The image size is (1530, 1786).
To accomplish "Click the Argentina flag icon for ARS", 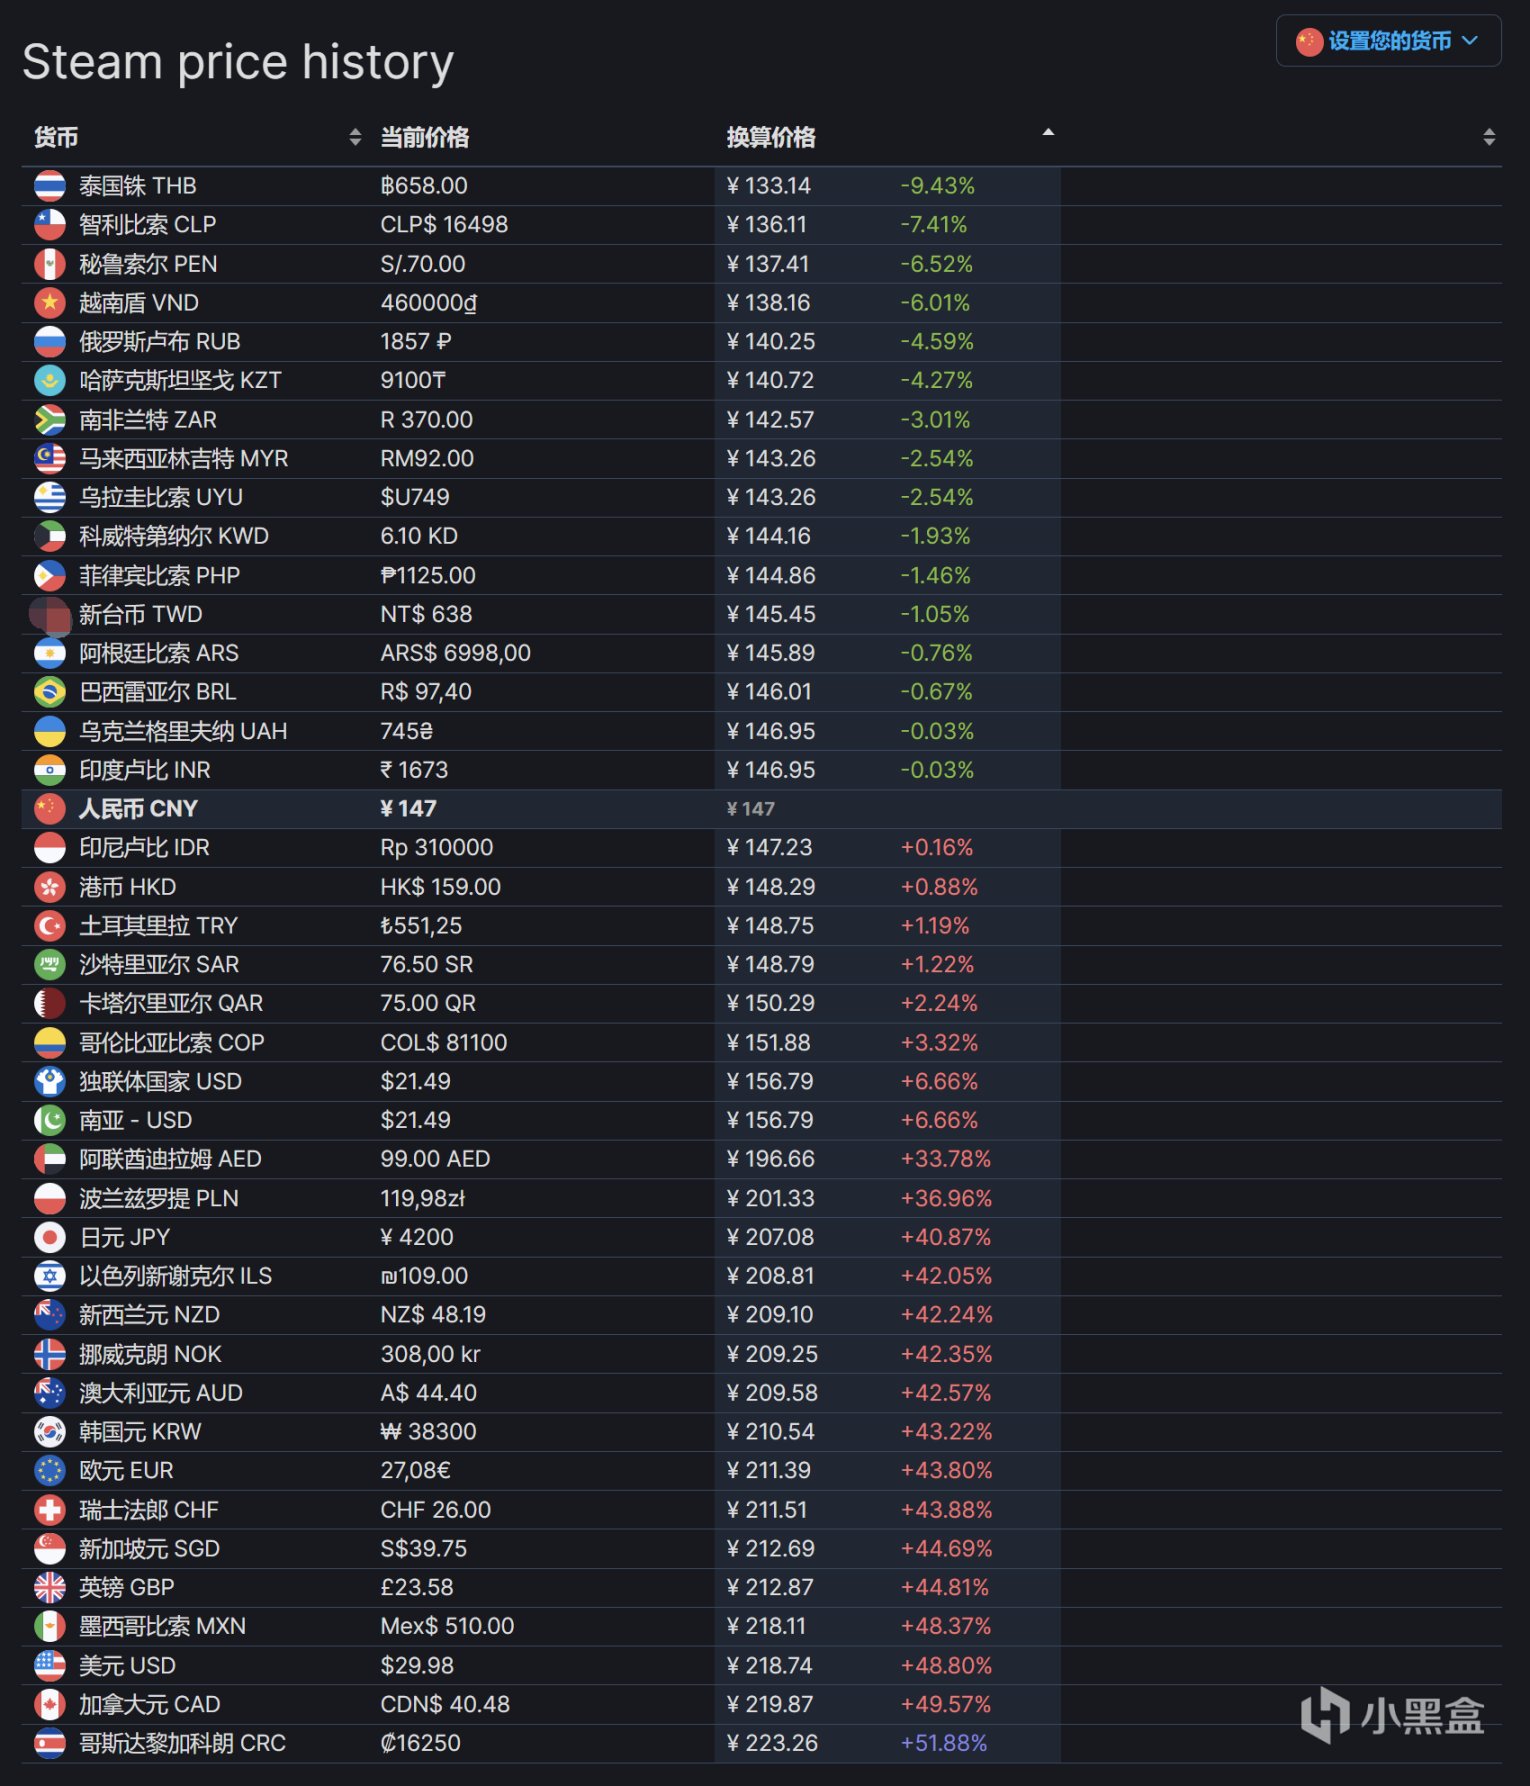I will coord(50,654).
